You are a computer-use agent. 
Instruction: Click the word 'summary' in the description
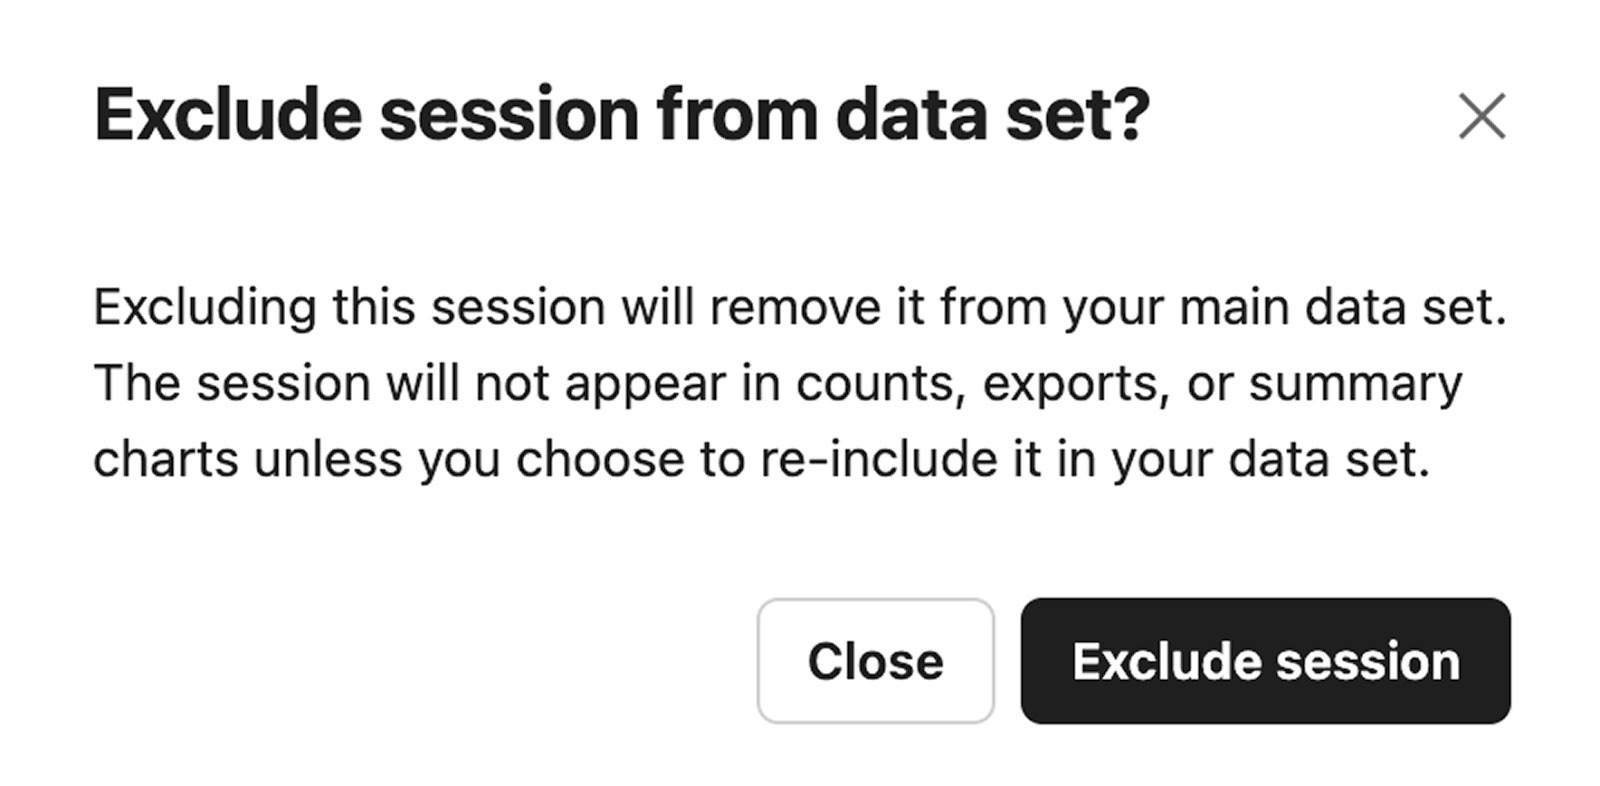click(1355, 384)
